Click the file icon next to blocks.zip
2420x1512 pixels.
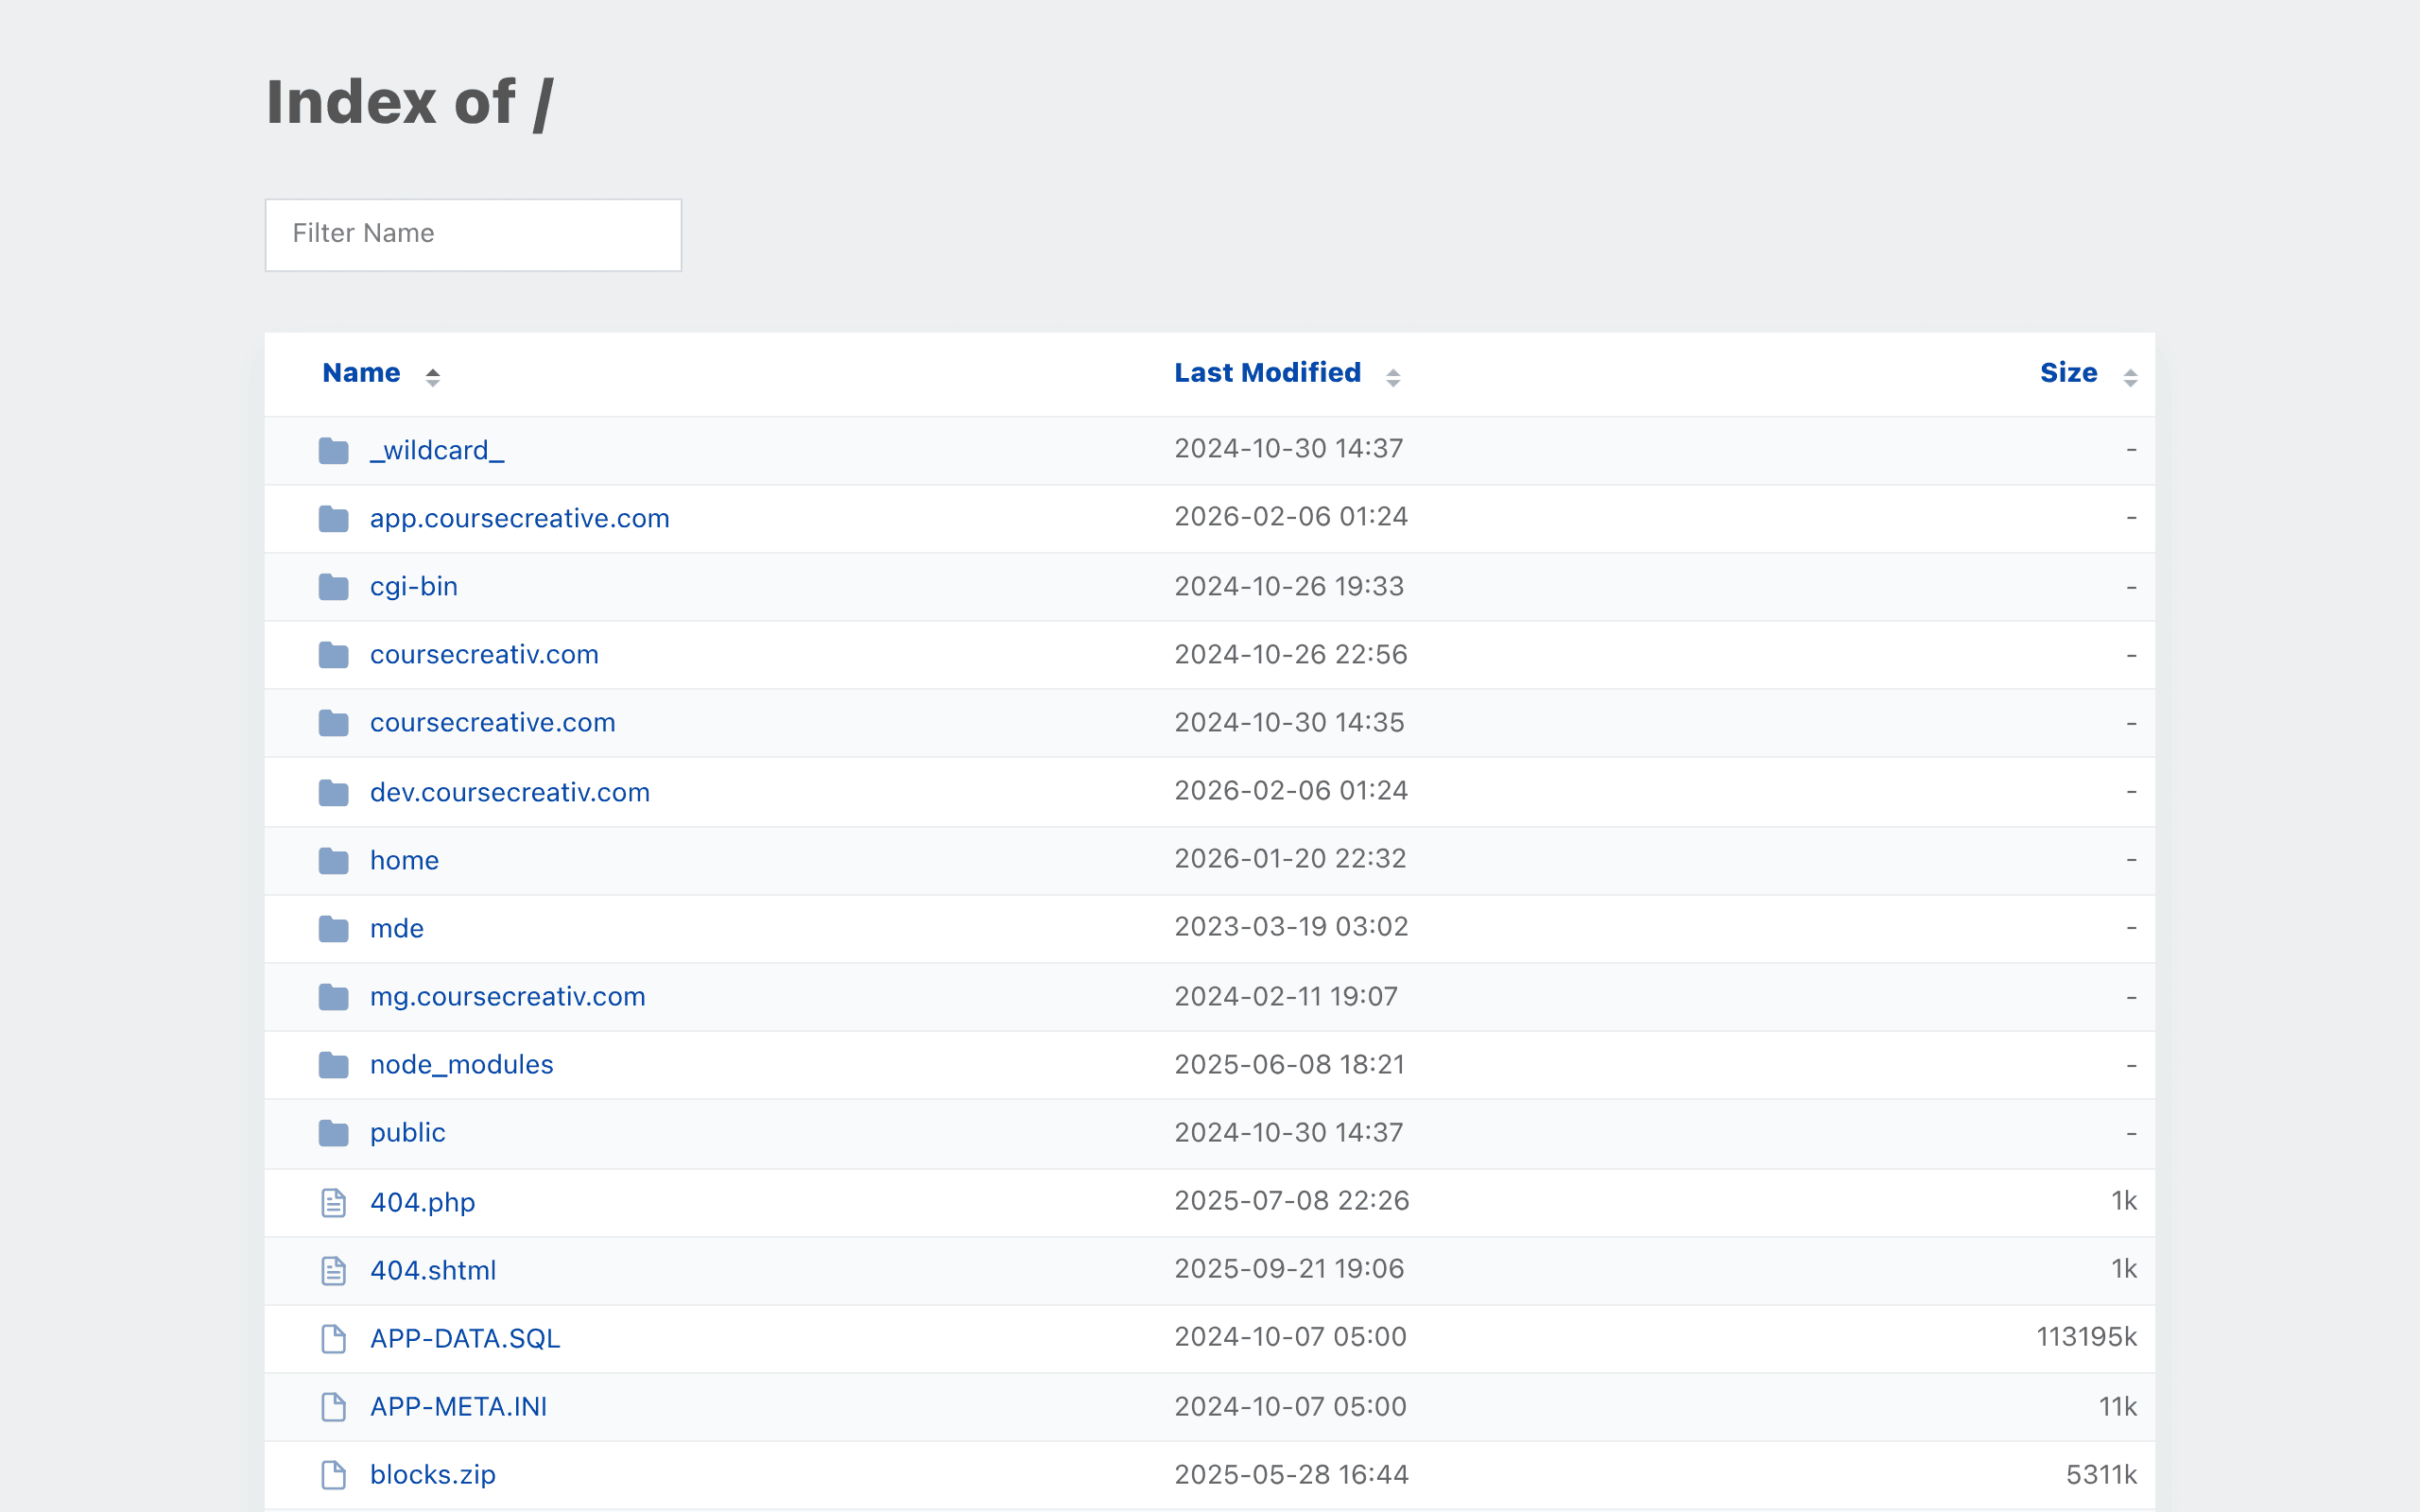click(x=333, y=1474)
